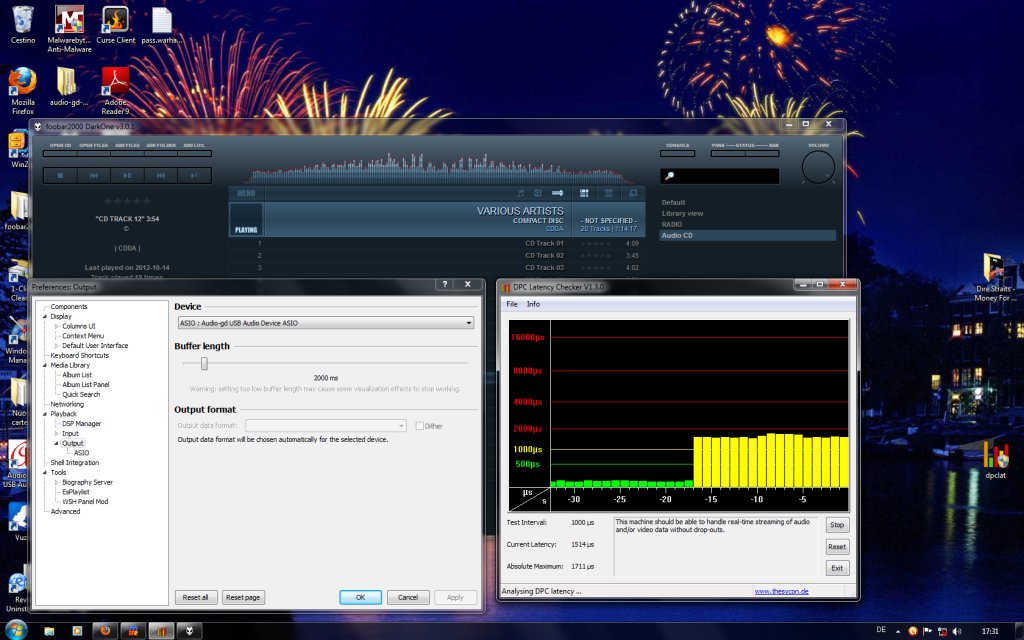
Task: Open the Malwarebytes Anti-Malware desktop icon
Action: pyautogui.click(x=69, y=29)
